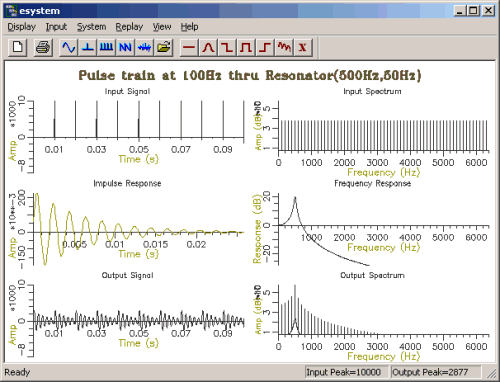Select the red high-pass filter icon

coord(265,47)
